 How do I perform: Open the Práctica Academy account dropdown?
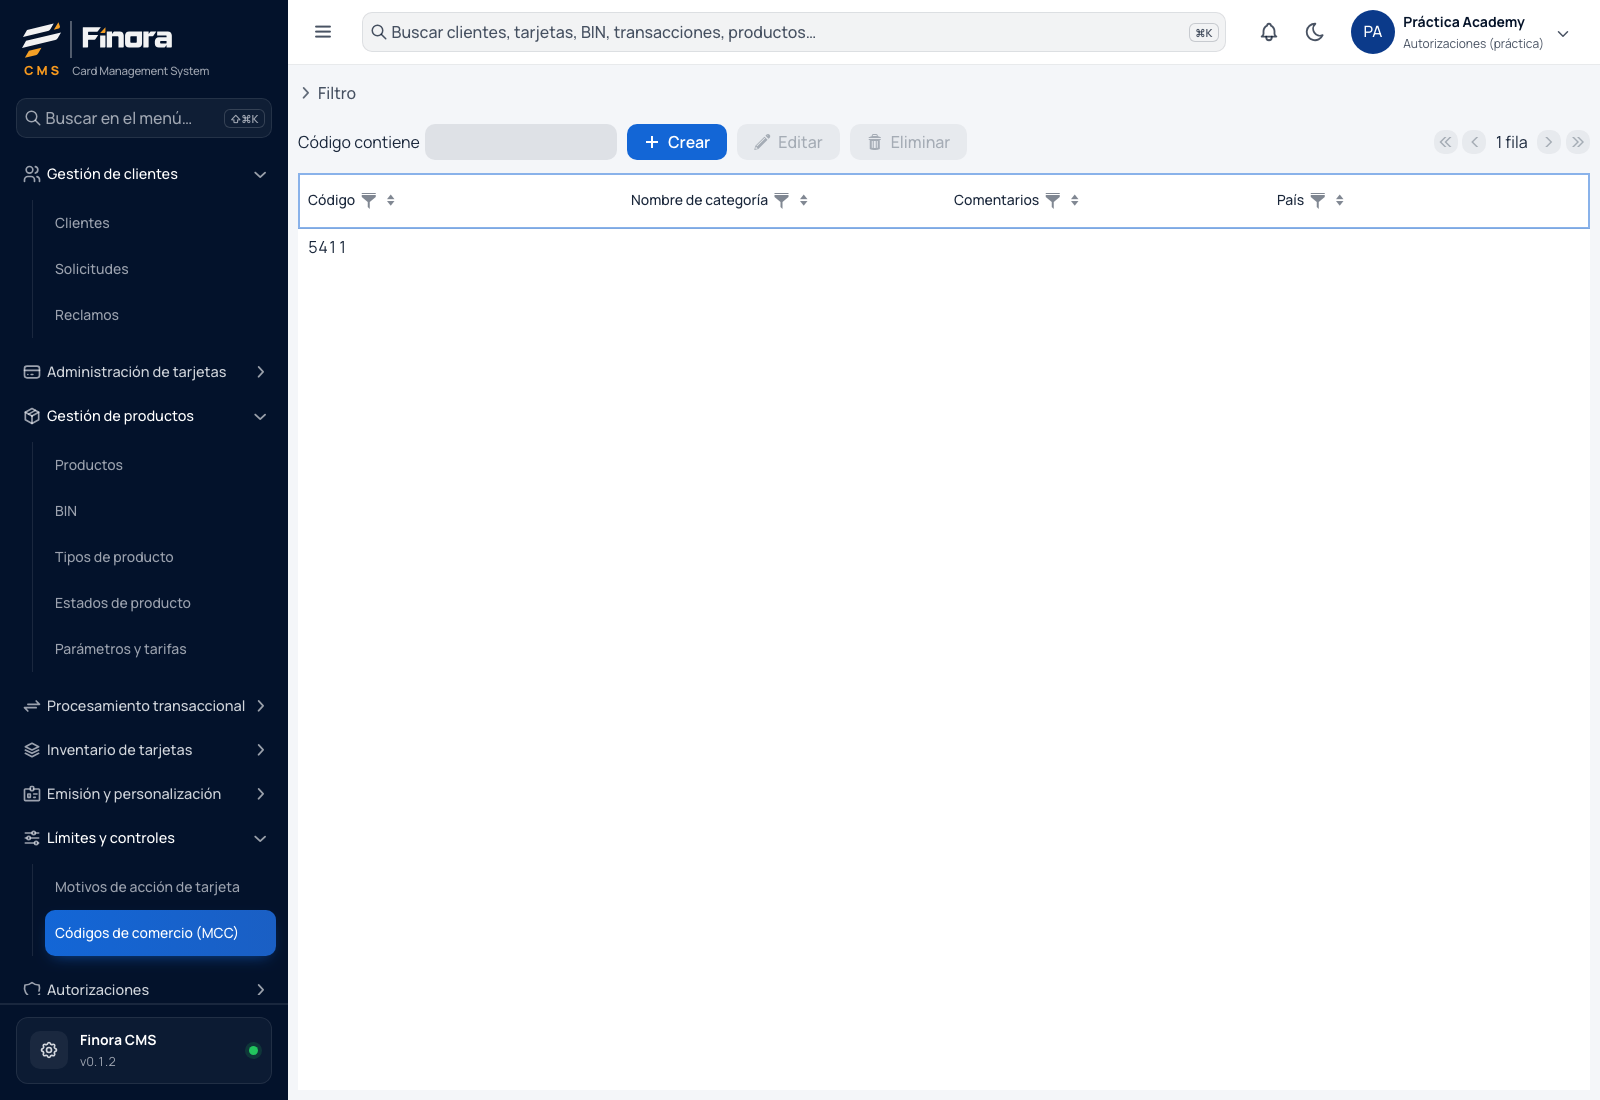(1563, 33)
